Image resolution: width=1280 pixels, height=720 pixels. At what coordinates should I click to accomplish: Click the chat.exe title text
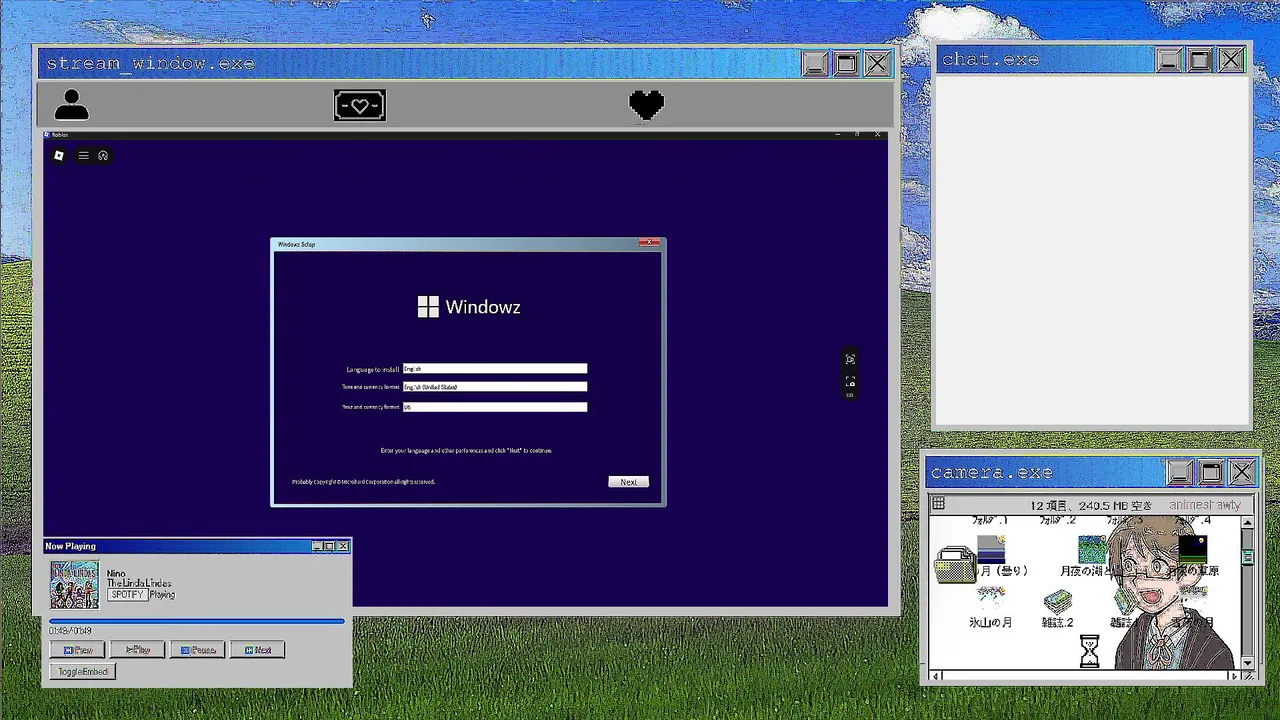point(990,60)
